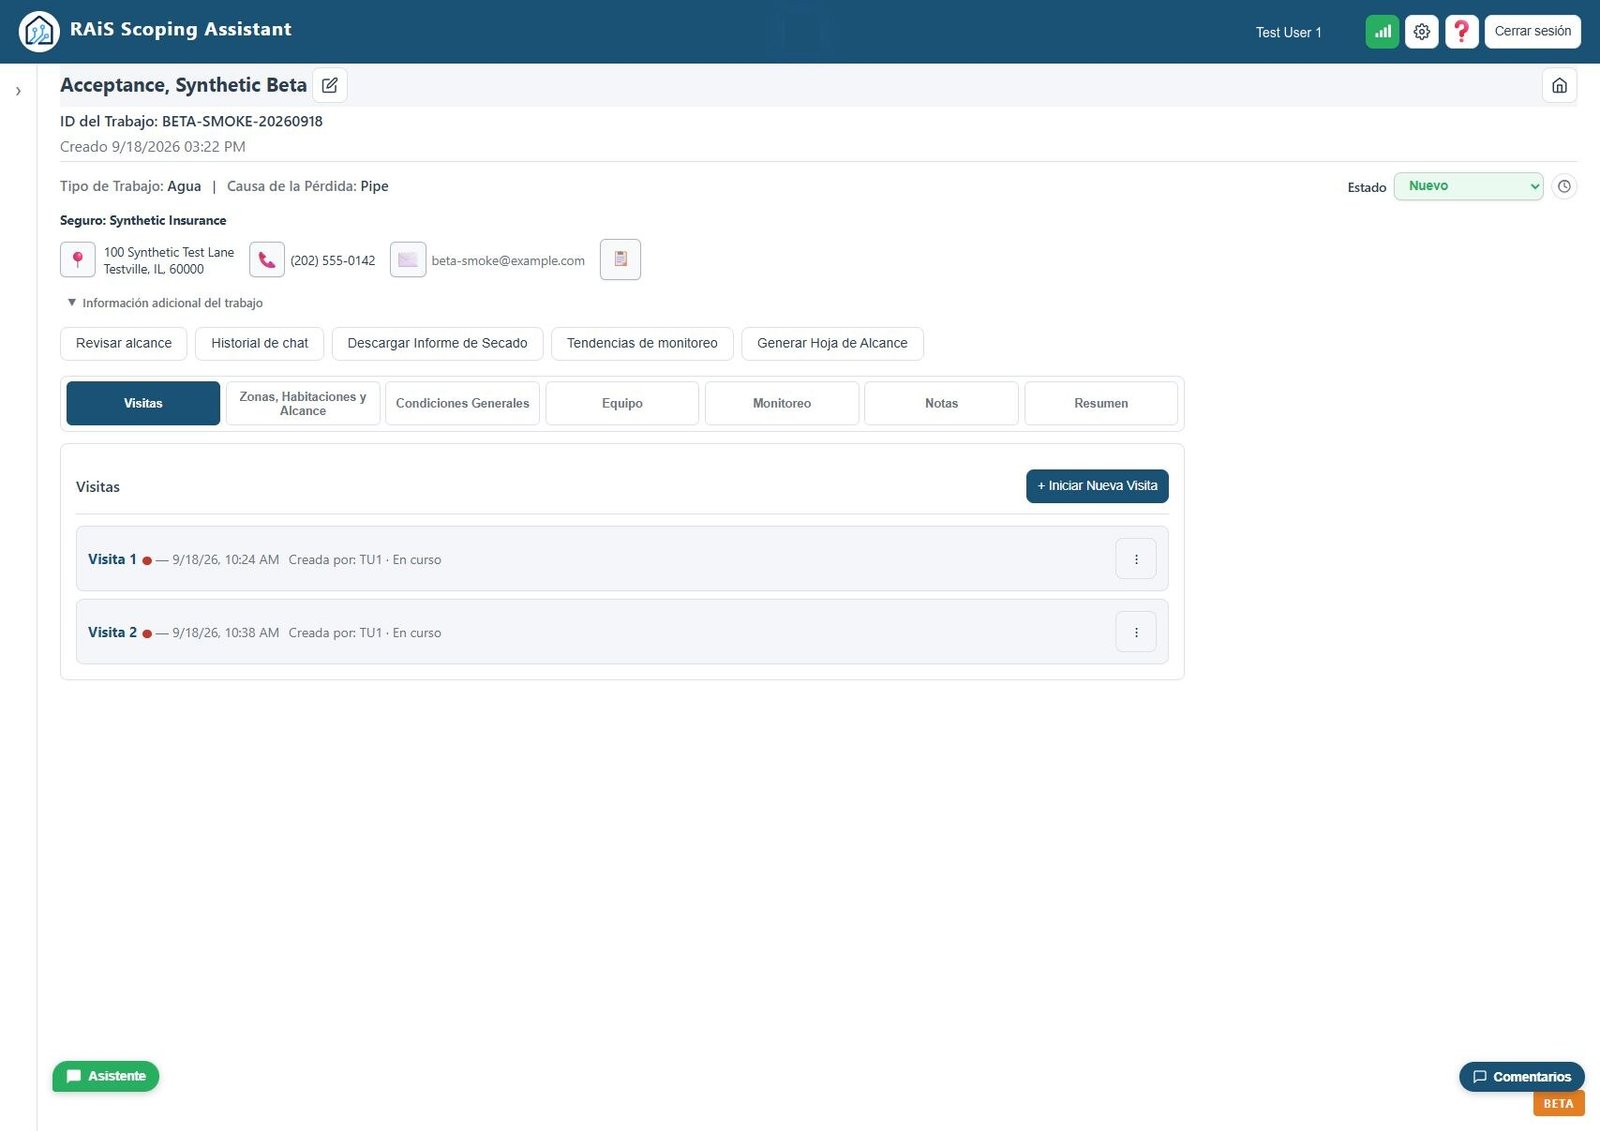Click the beta-smoke@example.com email address
The width and height of the screenshot is (1600, 1131).
coord(508,261)
